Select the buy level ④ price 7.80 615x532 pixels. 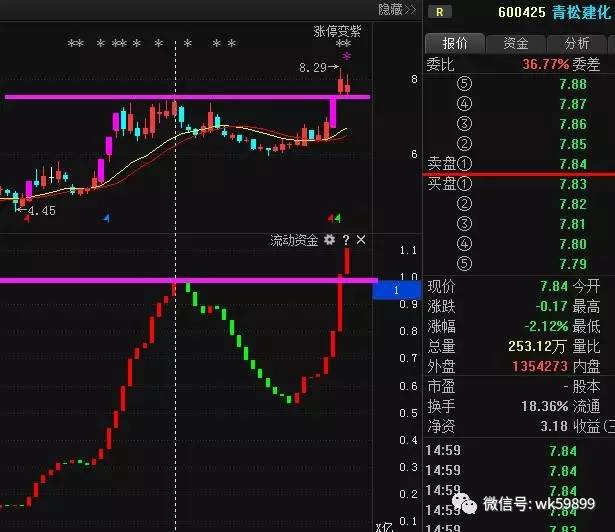tap(573, 244)
